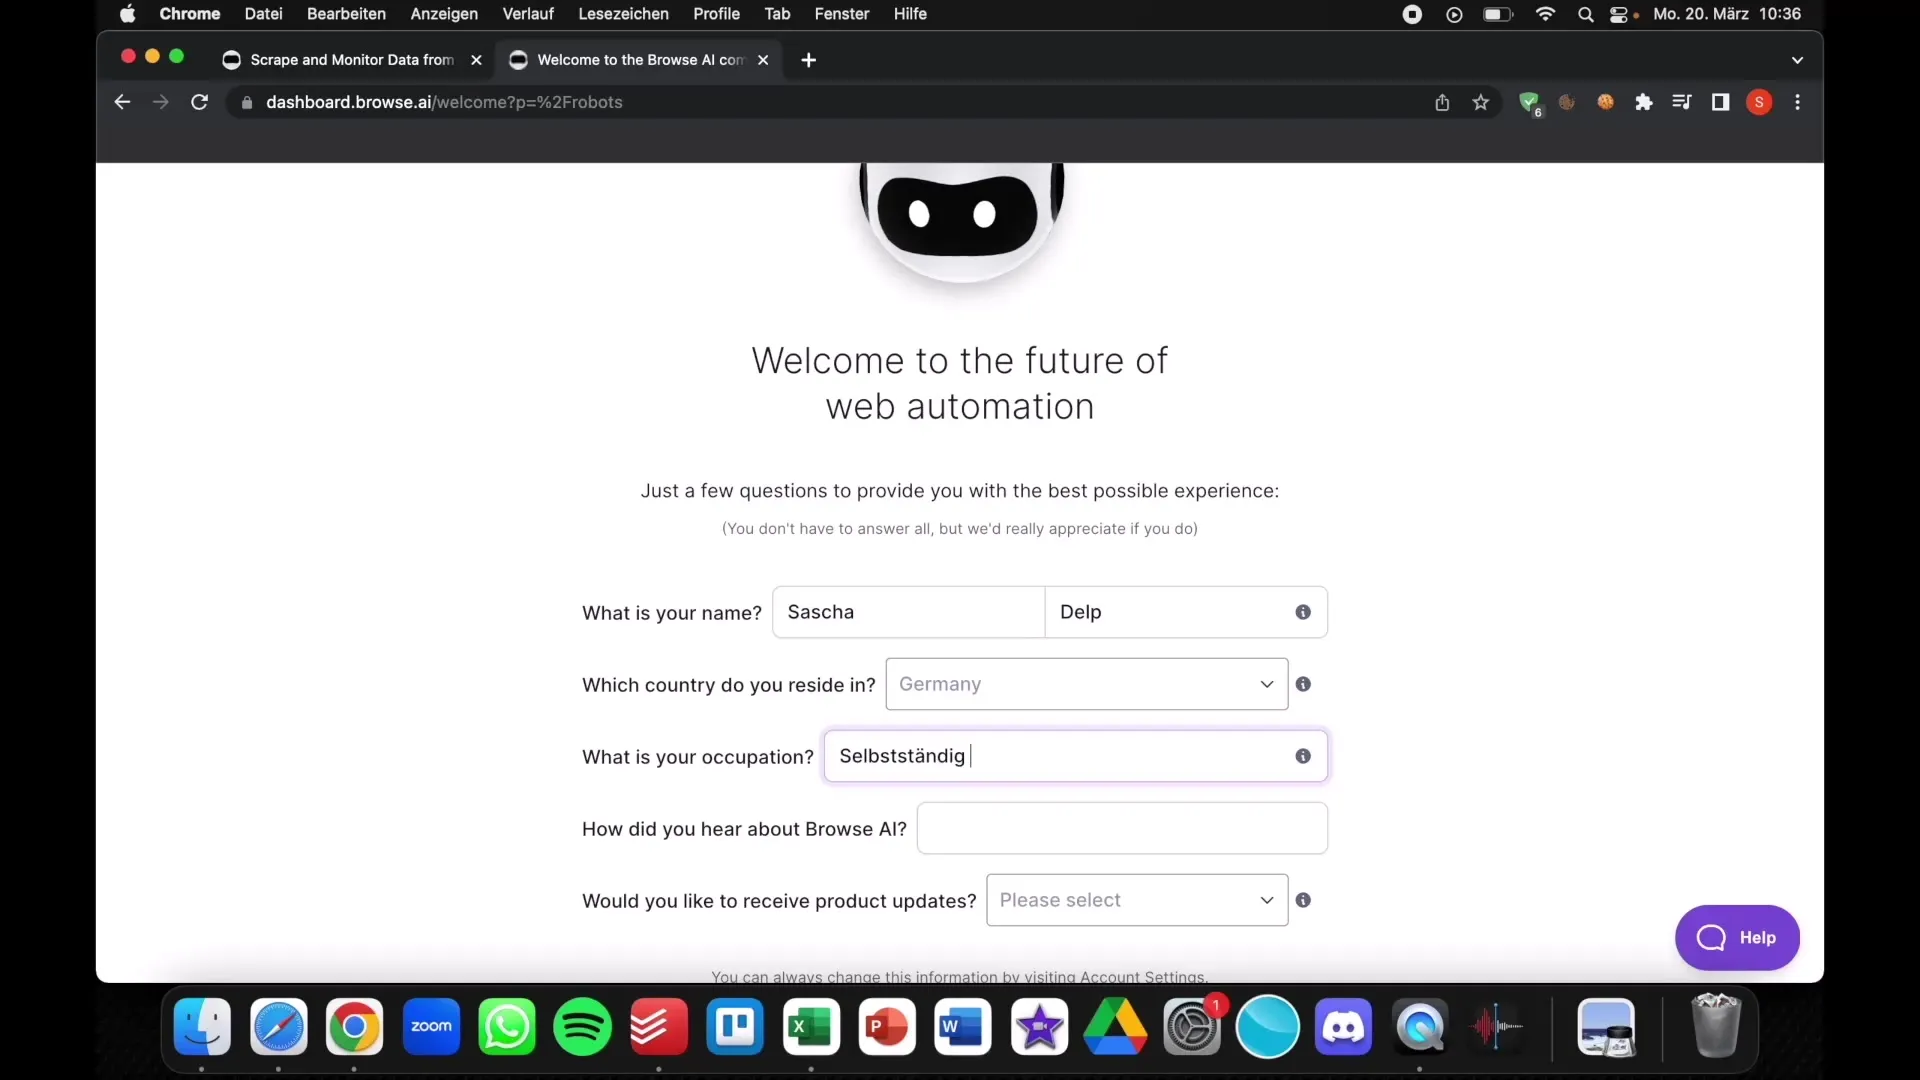This screenshot has width=1920, height=1080.
Task: Open the Chrome side panel icon
Action: tap(1720, 102)
